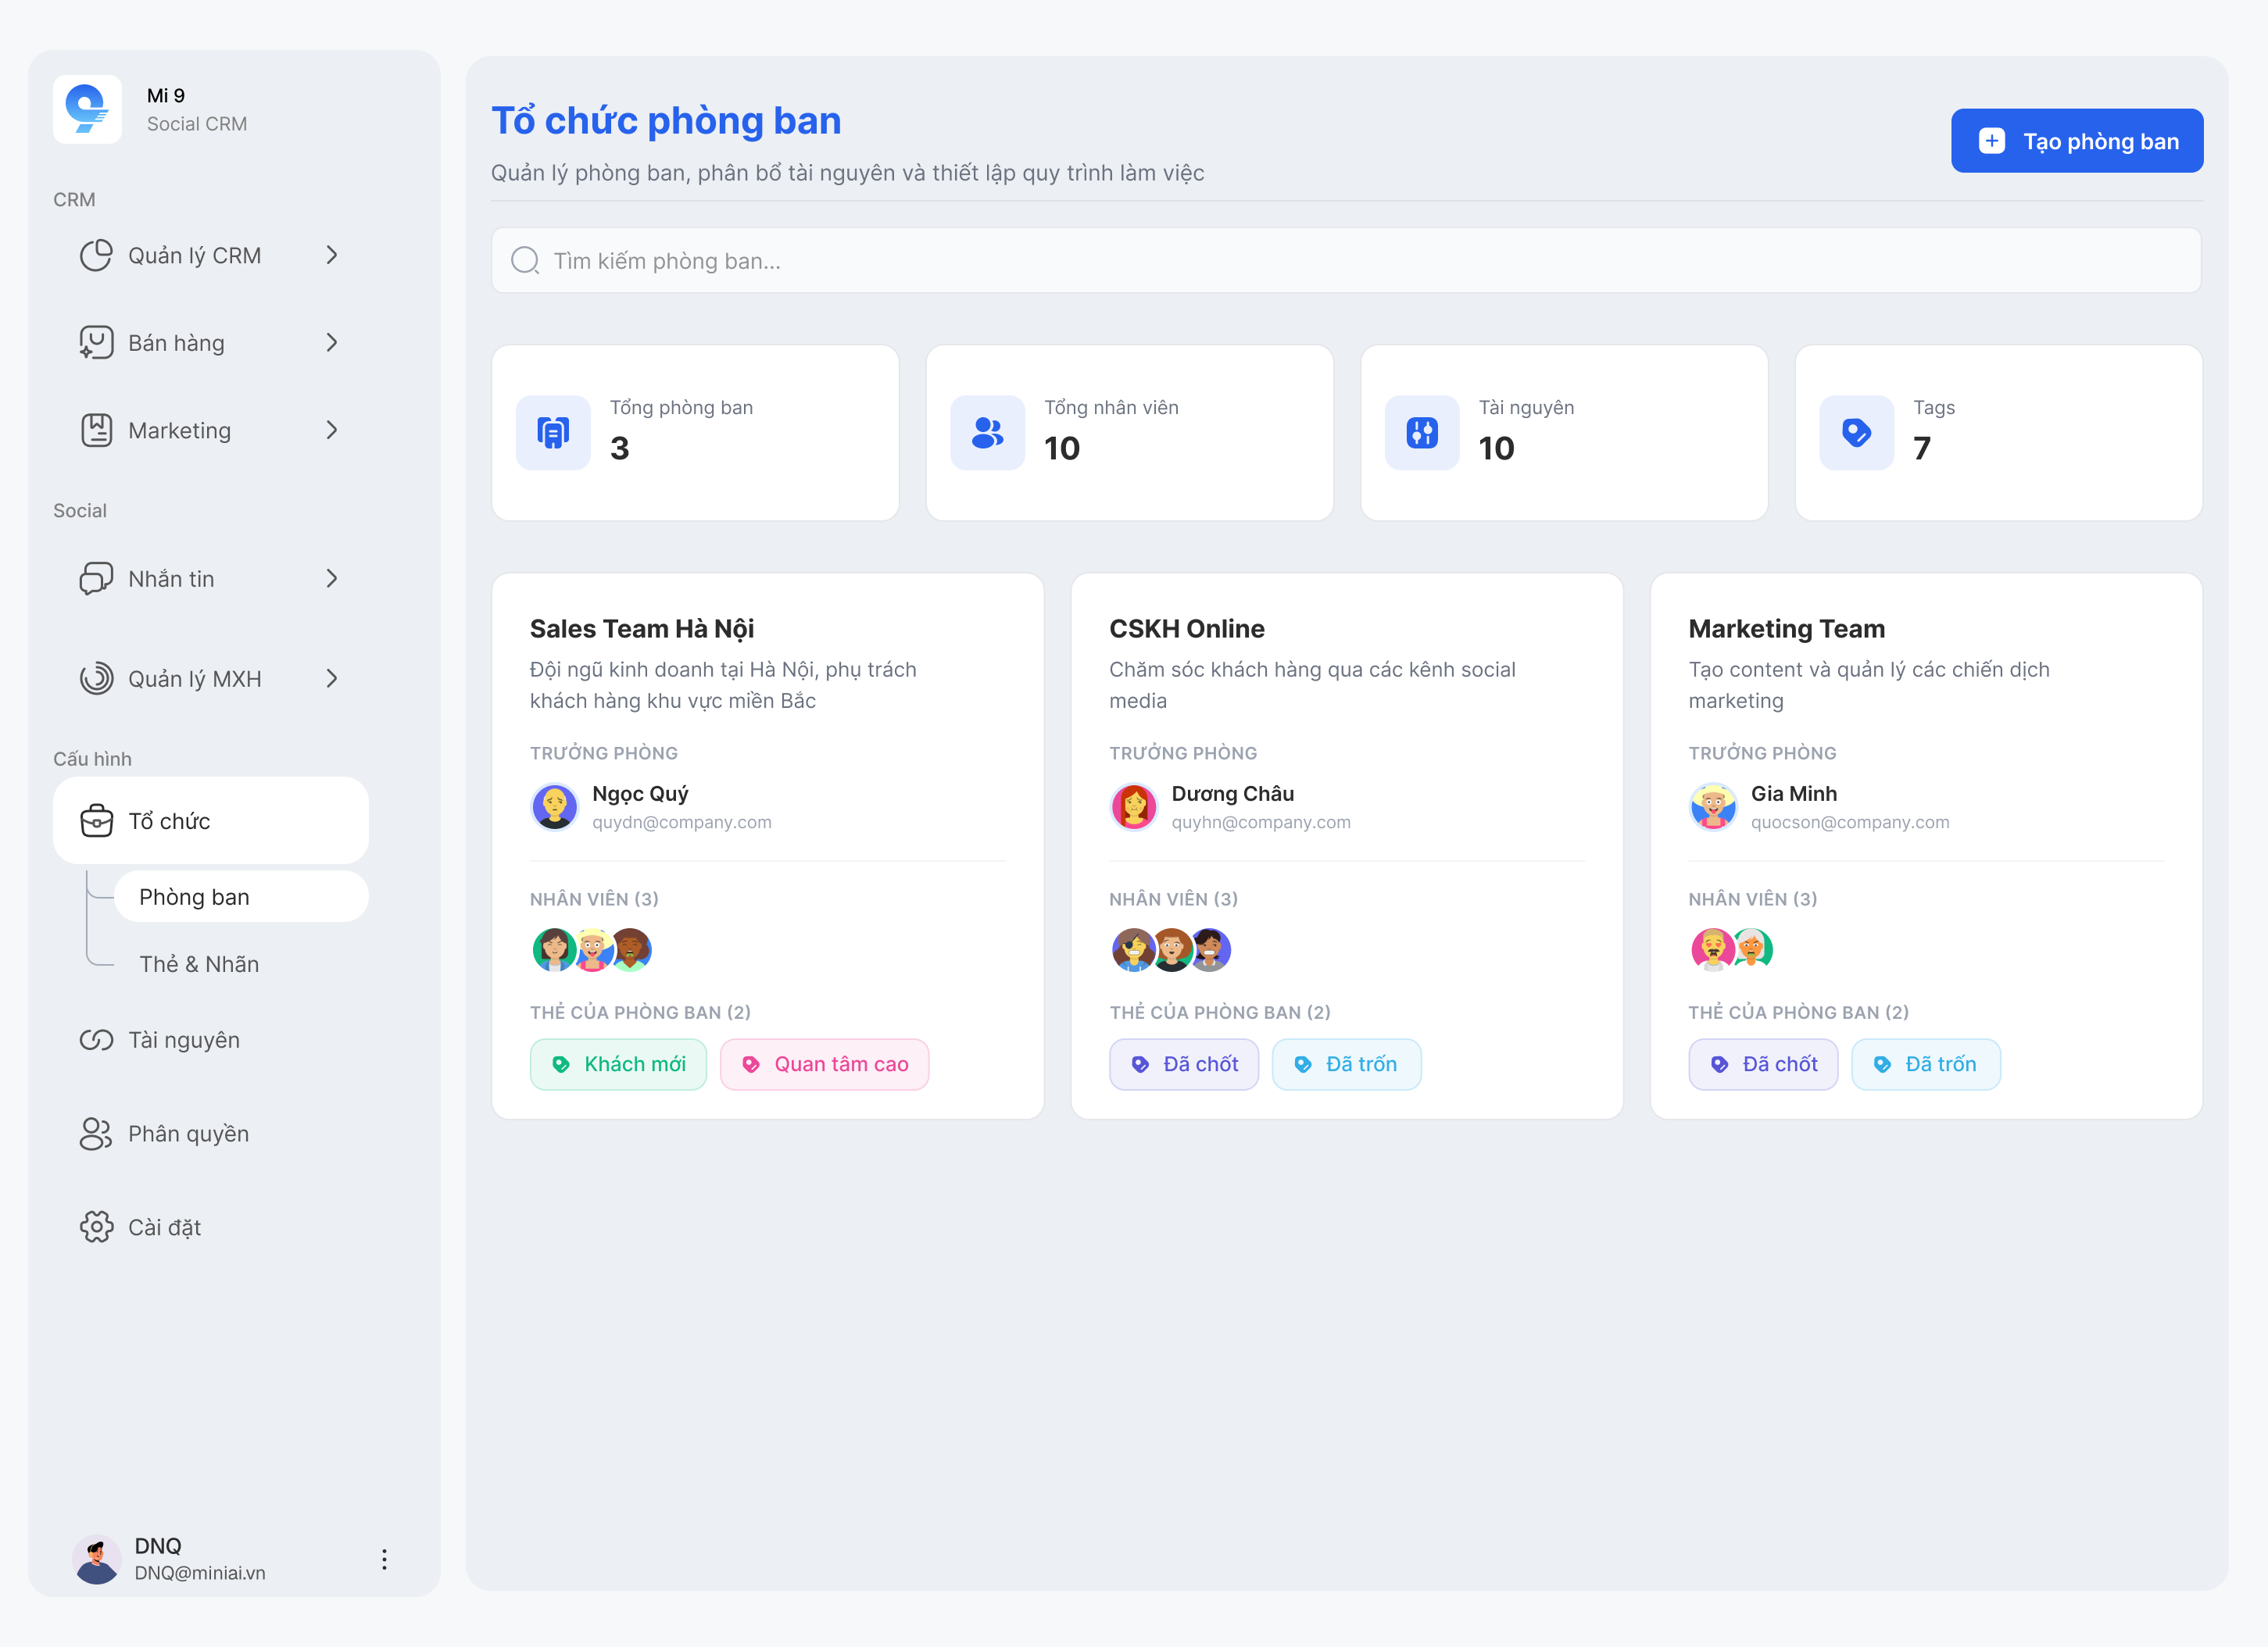
Task: Expand the Quản lý MXH chevron
Action: pos(332,678)
